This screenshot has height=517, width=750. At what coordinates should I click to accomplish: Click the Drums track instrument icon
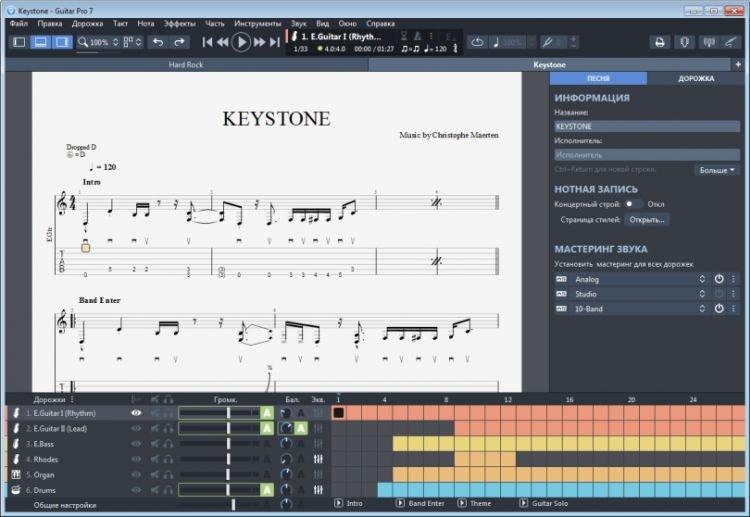tap(16, 490)
